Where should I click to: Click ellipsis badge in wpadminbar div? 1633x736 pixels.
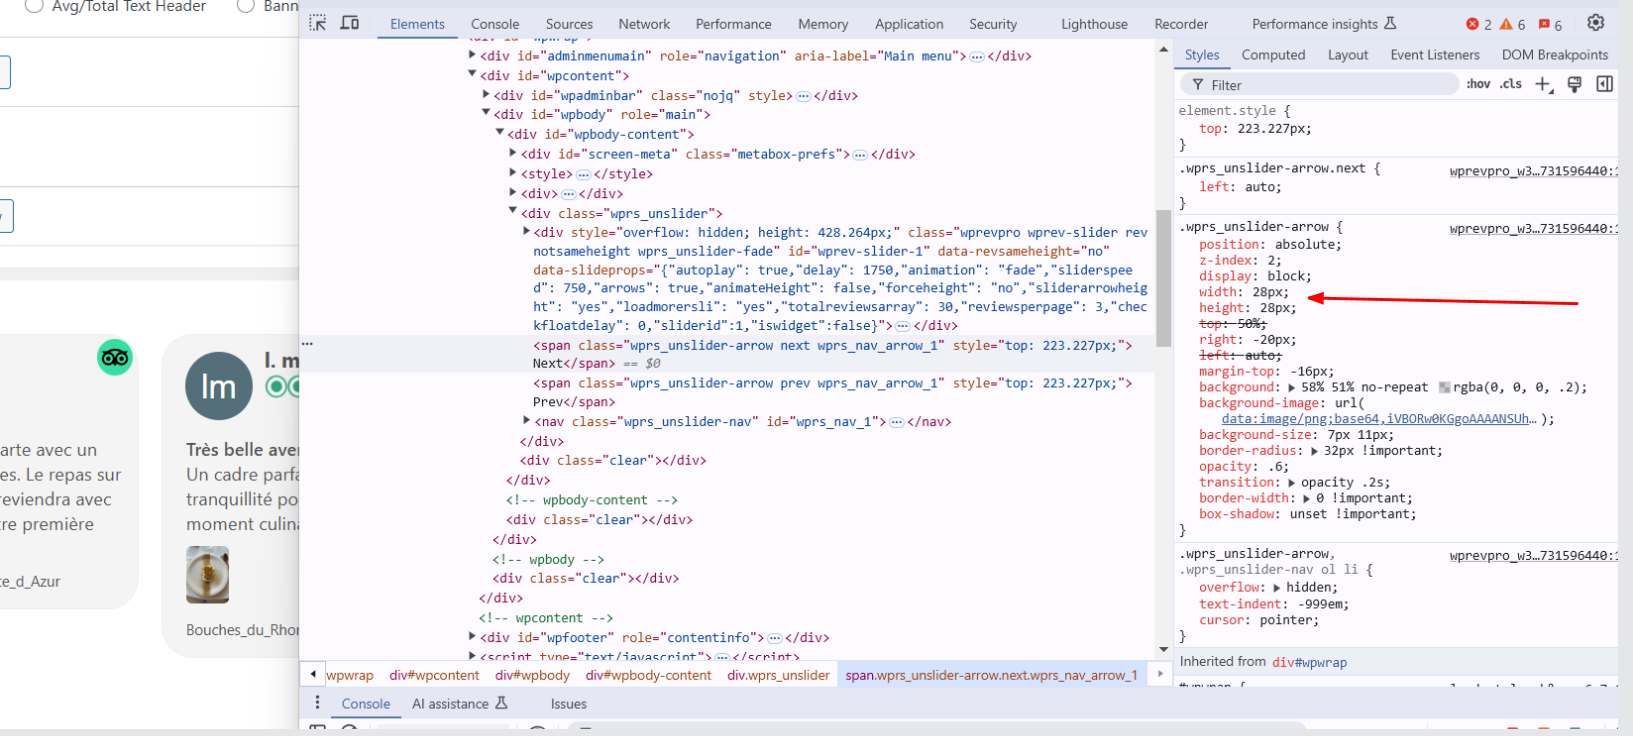click(x=803, y=96)
